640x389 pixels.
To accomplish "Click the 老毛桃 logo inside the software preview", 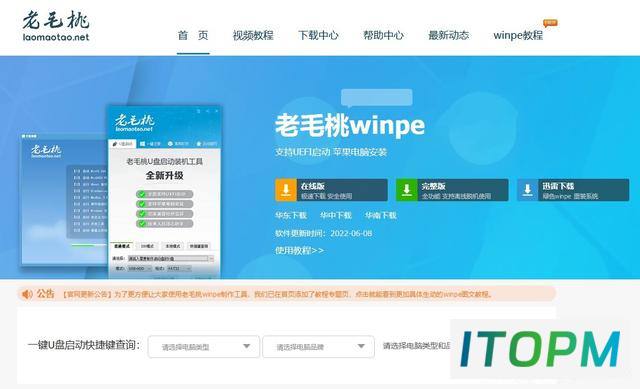I will [x=134, y=122].
